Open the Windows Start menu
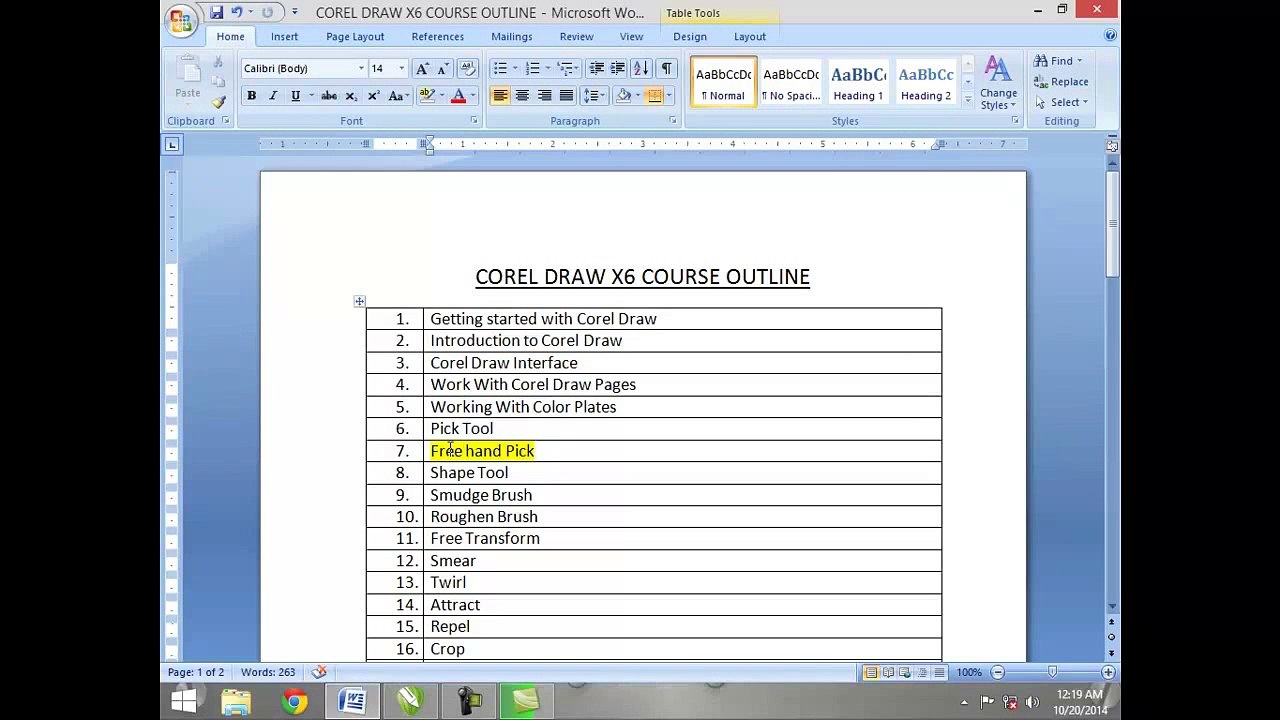The image size is (1280, 720). (184, 701)
